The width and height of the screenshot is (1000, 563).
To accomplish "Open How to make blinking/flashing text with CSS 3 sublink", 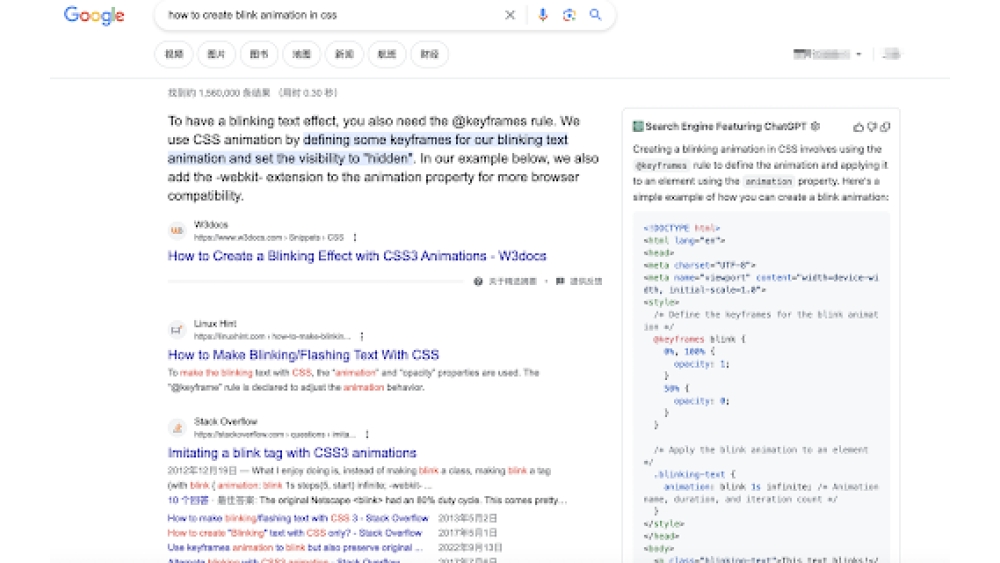I will coord(298,518).
